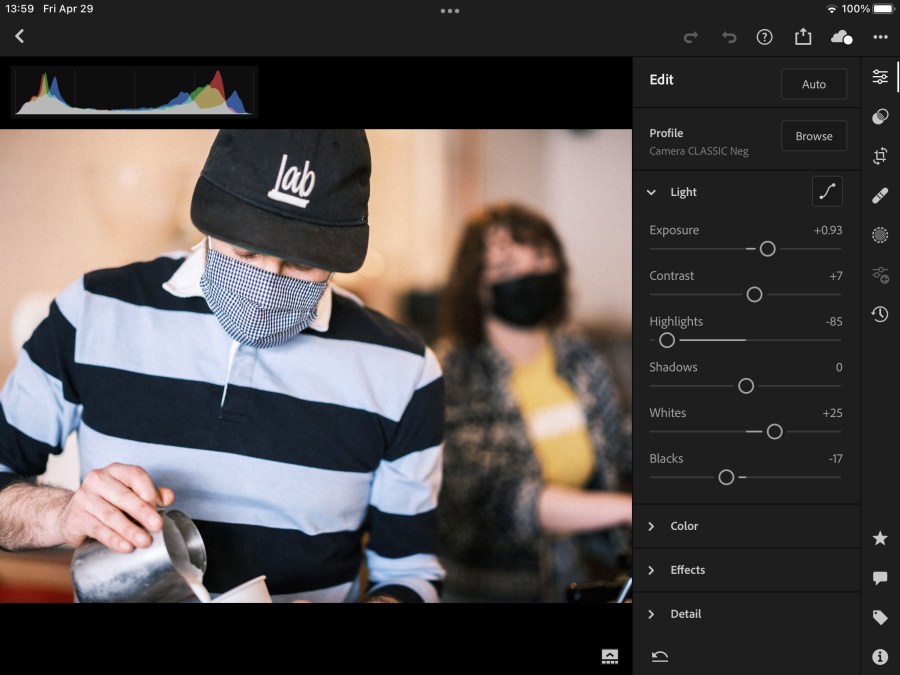Tap the histogram overlay

click(x=134, y=92)
